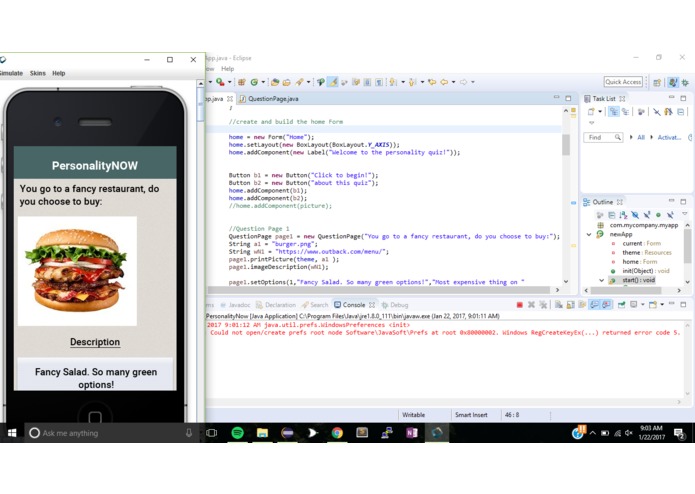Click the Toggle Block Selection toolbar icon
Screen dimensions: 695x494
[x=367, y=82]
